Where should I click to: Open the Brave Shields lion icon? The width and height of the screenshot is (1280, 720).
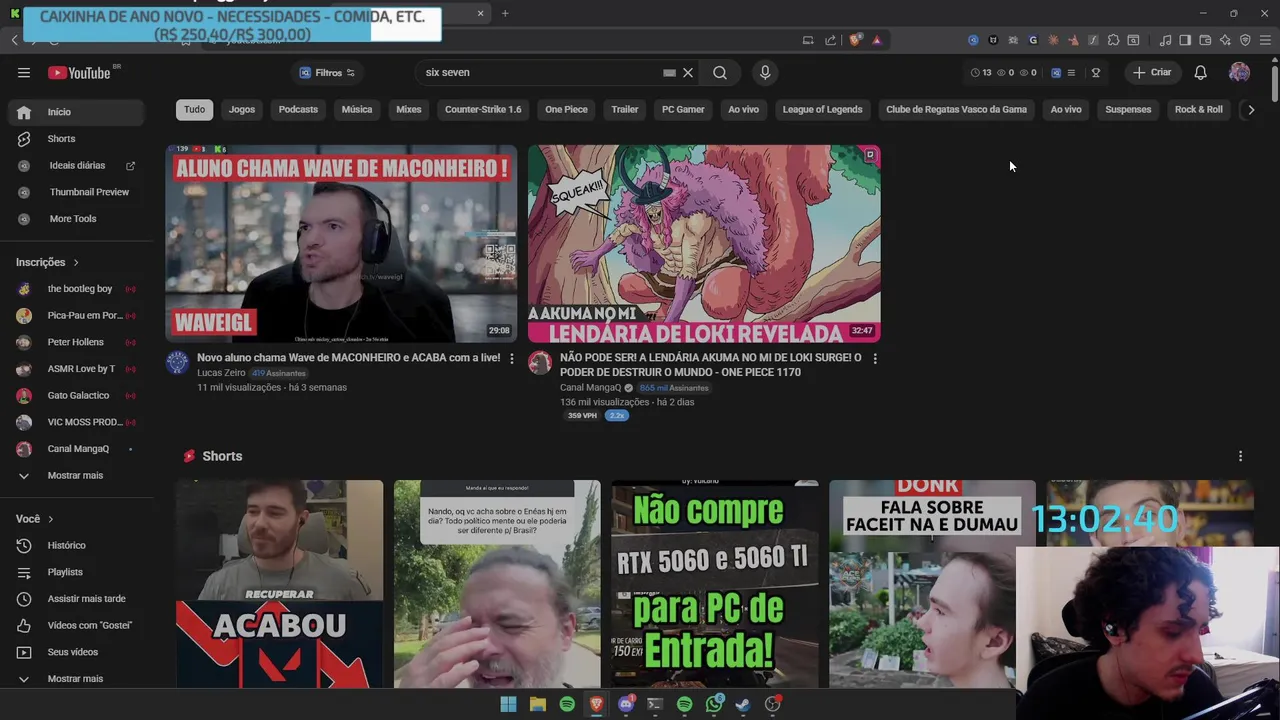point(855,40)
